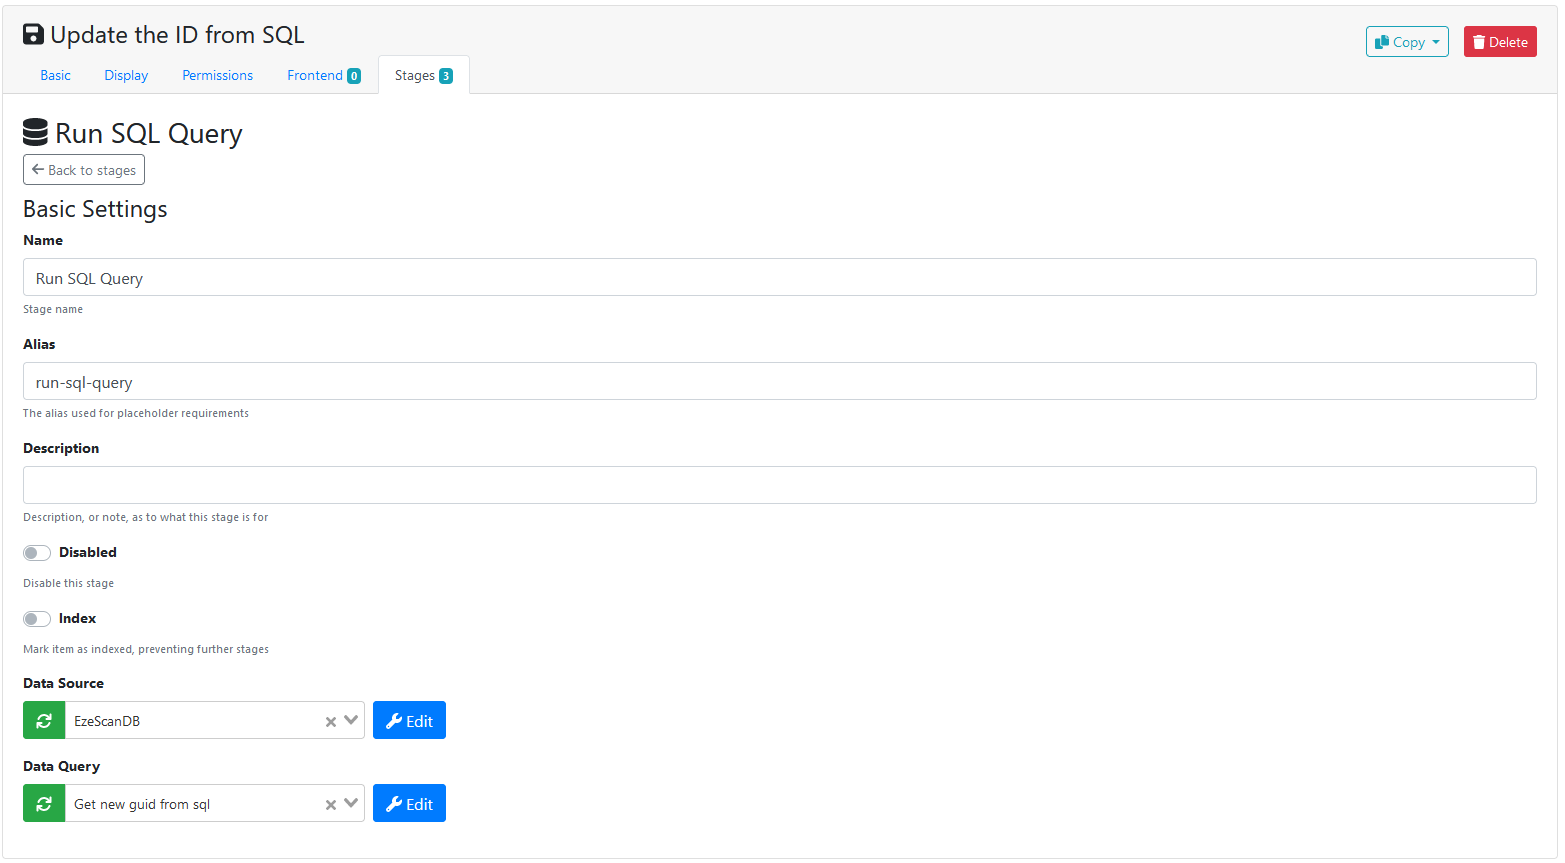
Task: Expand the Data Source dropdown arrow
Action: [351, 720]
